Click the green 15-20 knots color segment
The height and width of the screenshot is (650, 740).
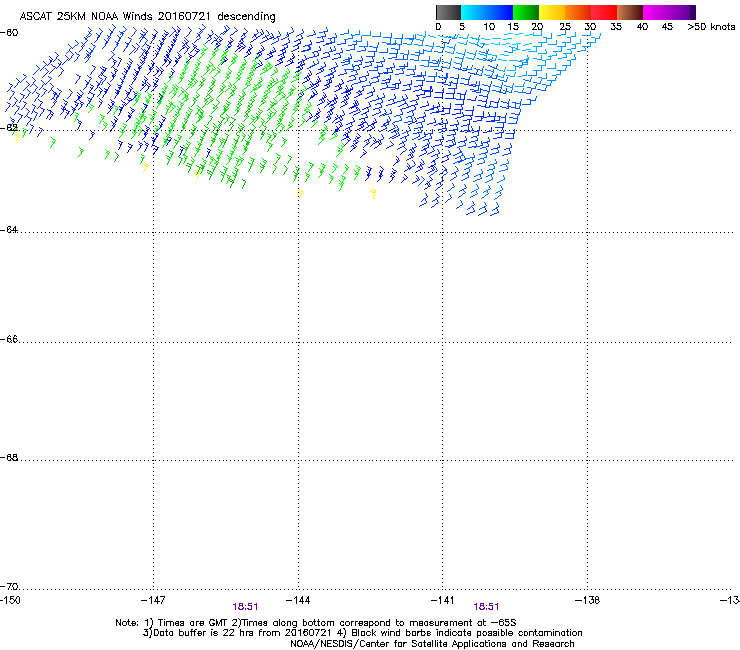(x=526, y=12)
